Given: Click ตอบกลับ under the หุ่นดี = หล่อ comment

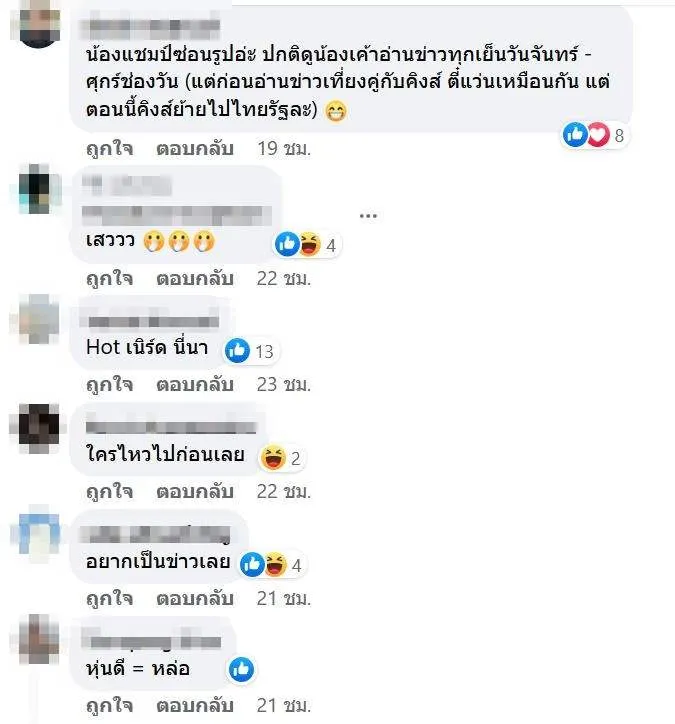Looking at the screenshot, I should [194, 706].
